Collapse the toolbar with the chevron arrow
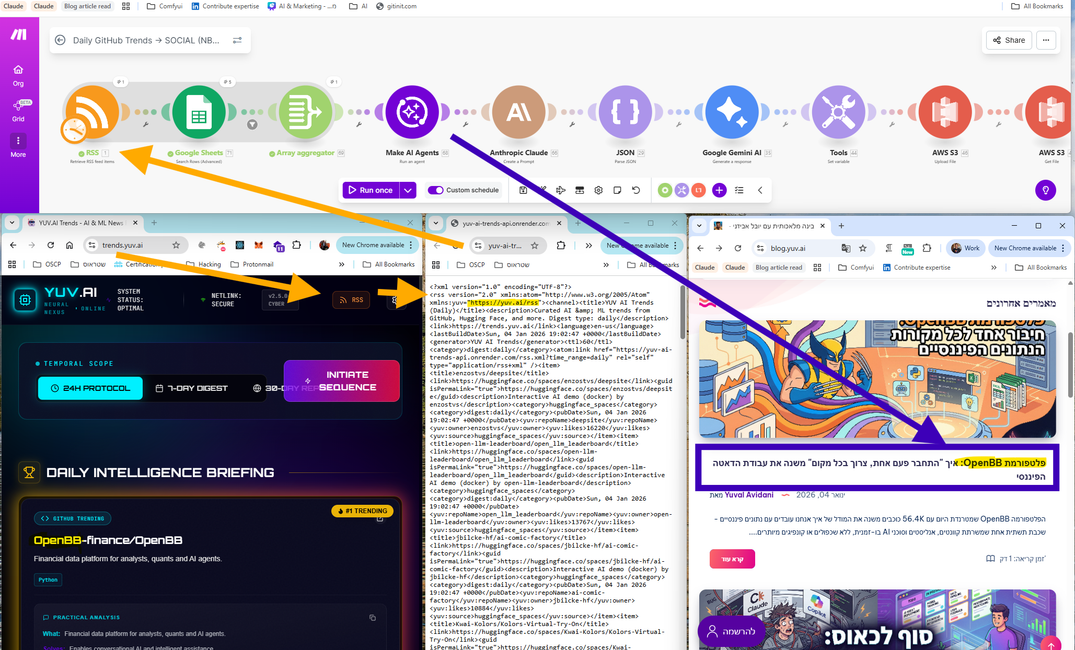This screenshot has height=650, width=1075. click(x=760, y=190)
